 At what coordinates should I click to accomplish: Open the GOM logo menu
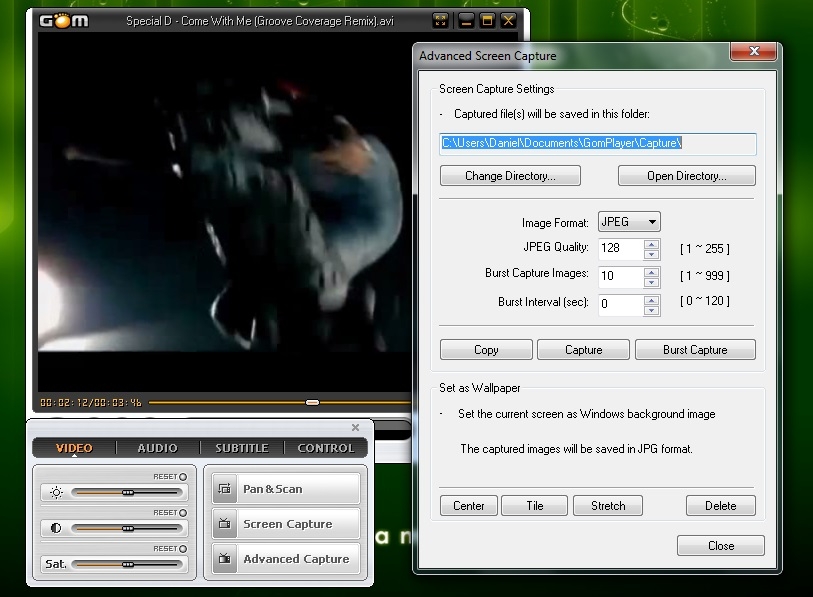click(x=64, y=21)
